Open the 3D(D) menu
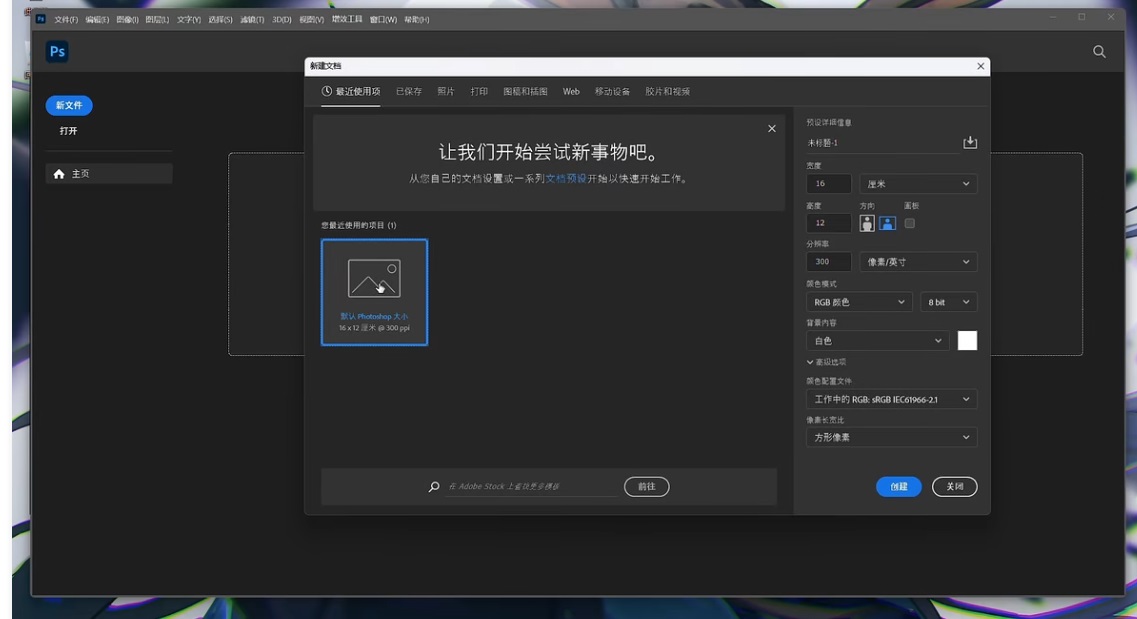The width and height of the screenshot is (1137, 619). [x=282, y=20]
